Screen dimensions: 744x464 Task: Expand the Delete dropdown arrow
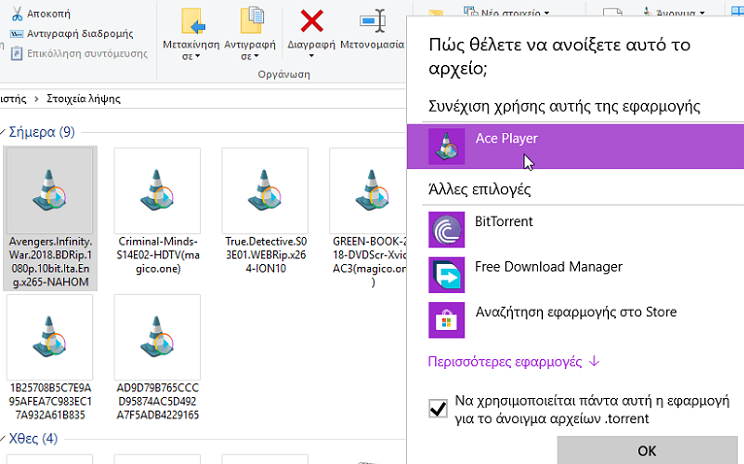pyautogui.click(x=312, y=56)
